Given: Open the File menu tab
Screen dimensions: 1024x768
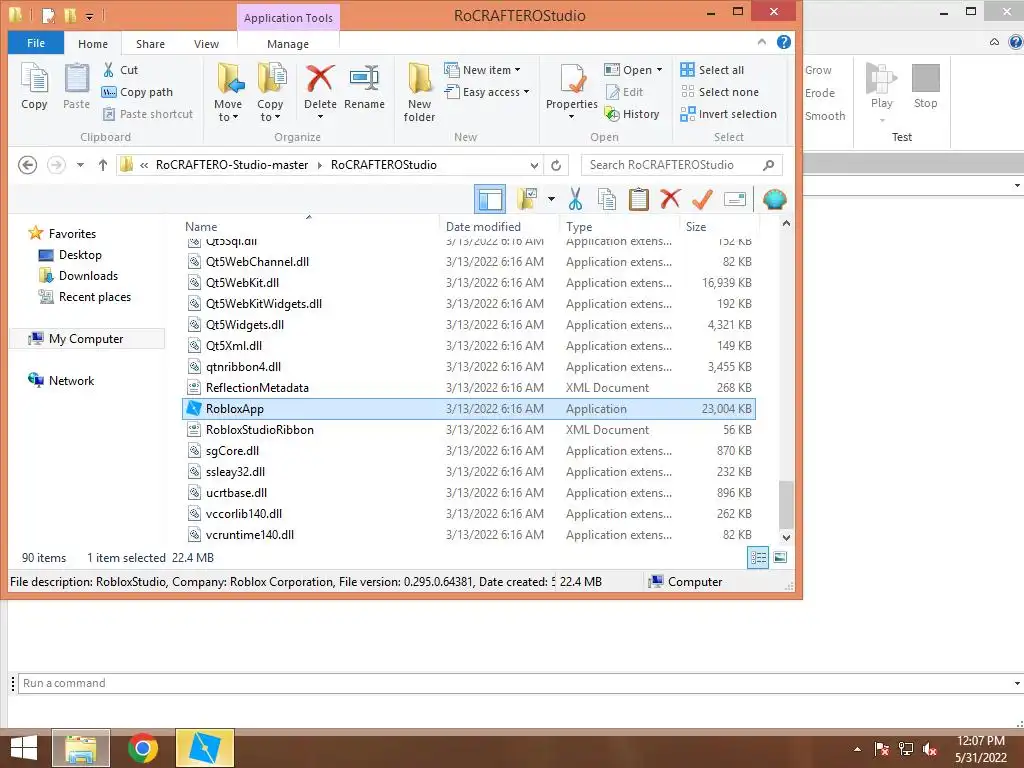Looking at the screenshot, I should [36, 43].
